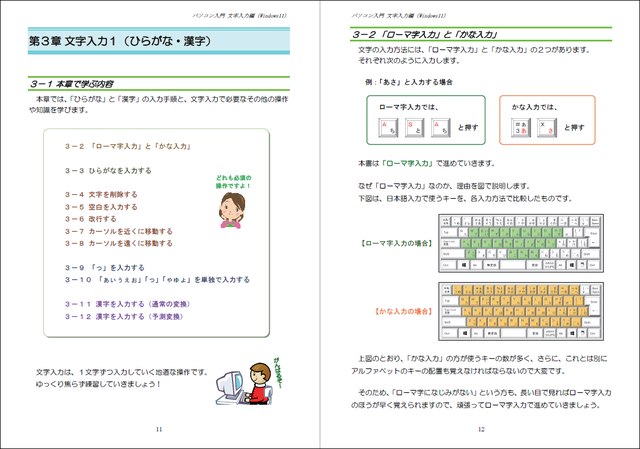Click the 3あ key image in かな入力 box
This screenshot has height=449, width=640.
click(x=521, y=127)
